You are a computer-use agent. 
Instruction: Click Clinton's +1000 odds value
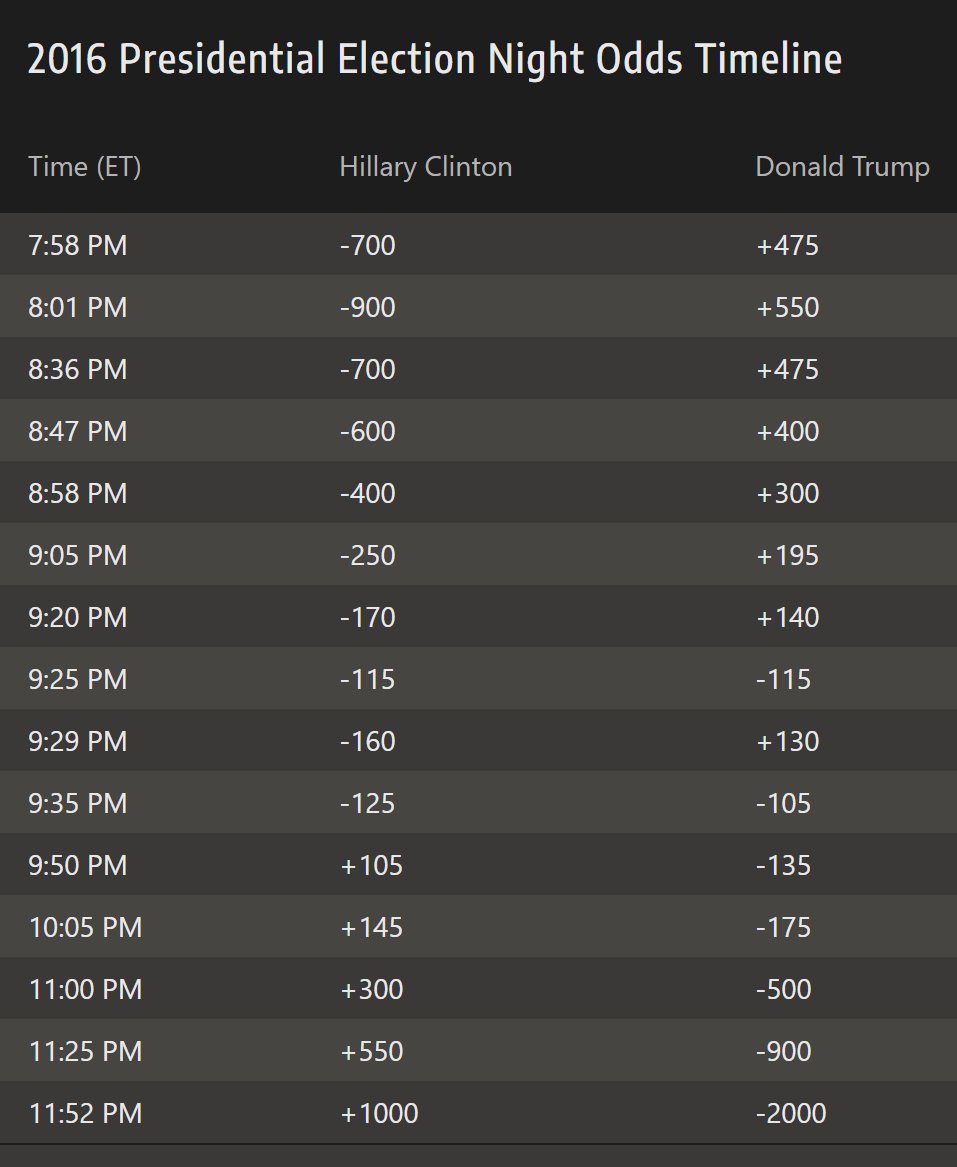[x=380, y=1113]
